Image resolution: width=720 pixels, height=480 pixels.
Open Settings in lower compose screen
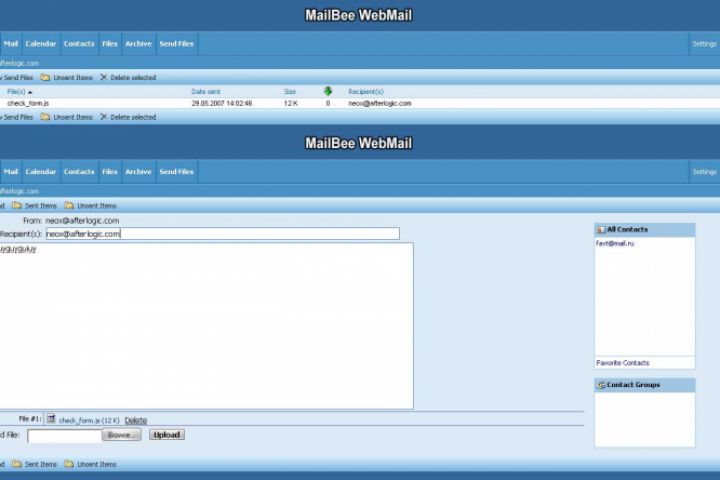tap(704, 171)
